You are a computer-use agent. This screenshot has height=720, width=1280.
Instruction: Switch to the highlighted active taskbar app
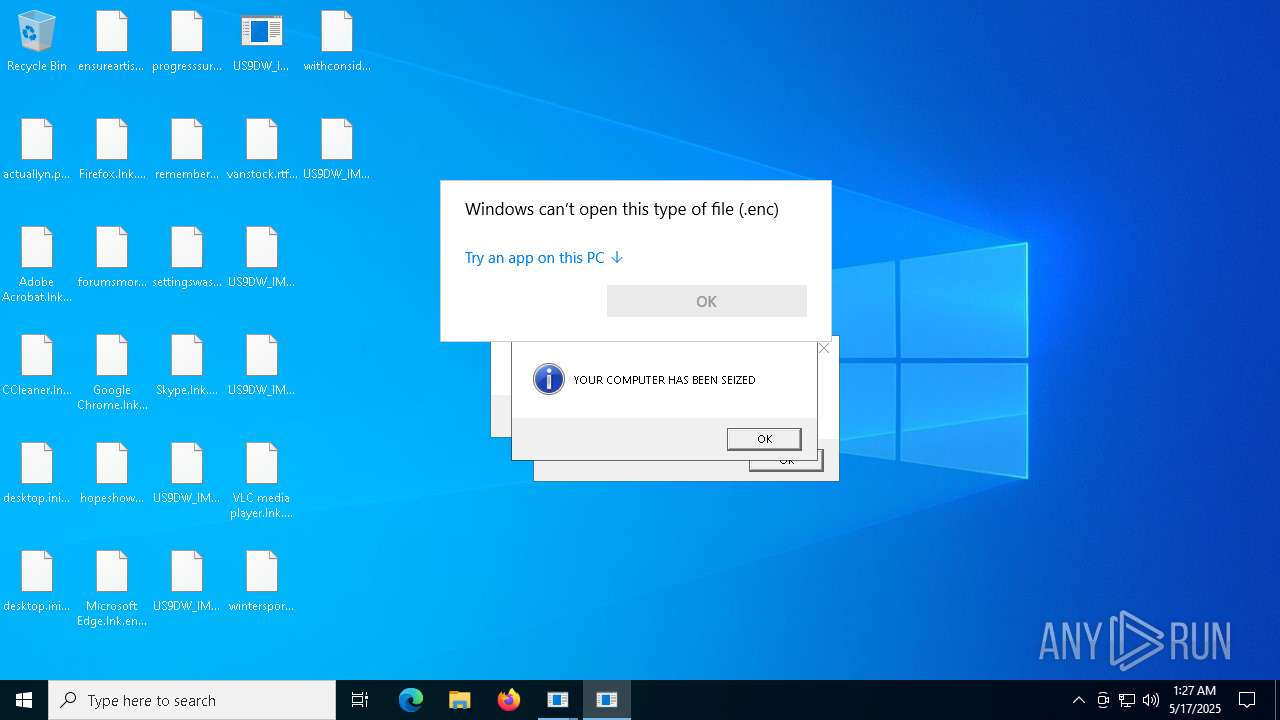click(607, 700)
